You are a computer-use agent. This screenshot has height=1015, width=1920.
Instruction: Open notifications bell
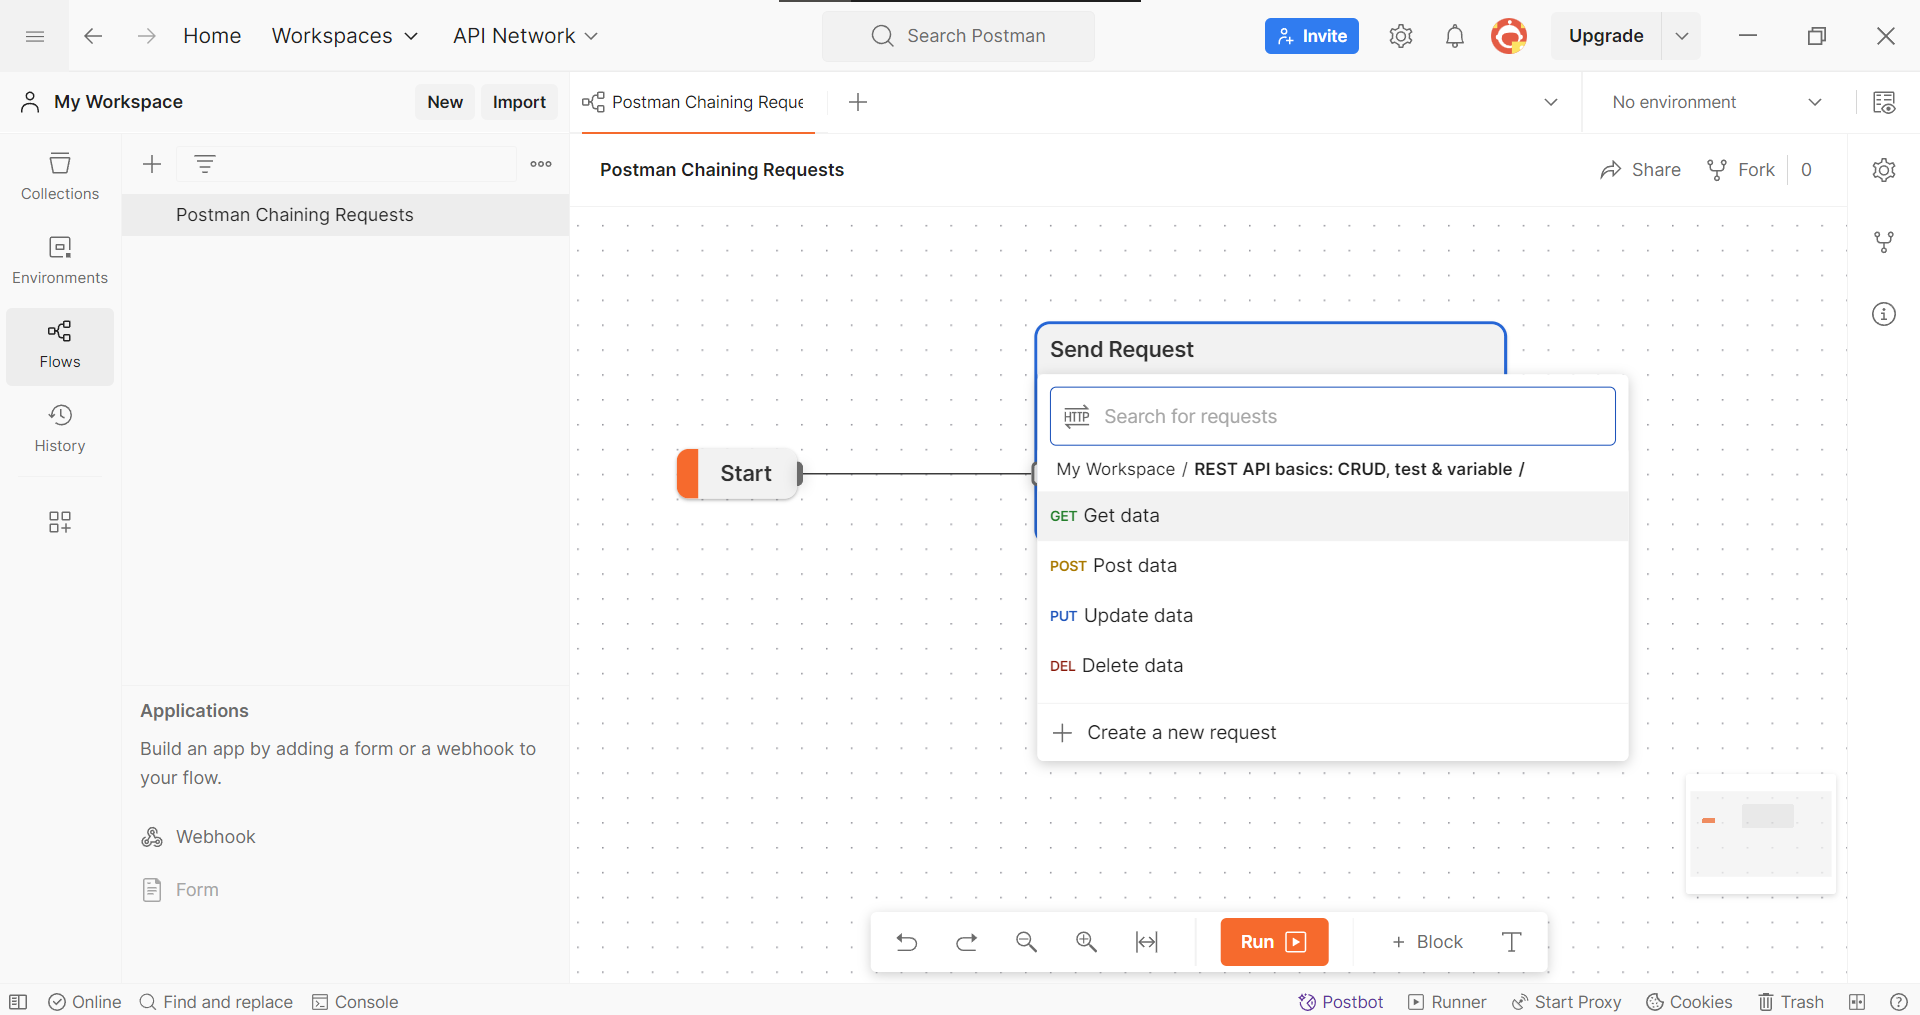click(x=1455, y=36)
